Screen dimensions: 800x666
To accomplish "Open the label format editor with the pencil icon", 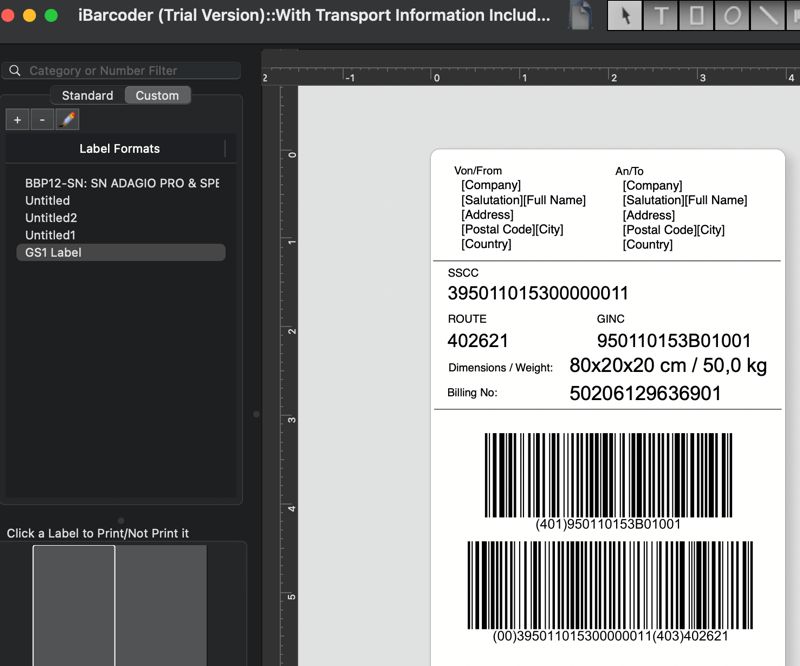I will pos(67,119).
